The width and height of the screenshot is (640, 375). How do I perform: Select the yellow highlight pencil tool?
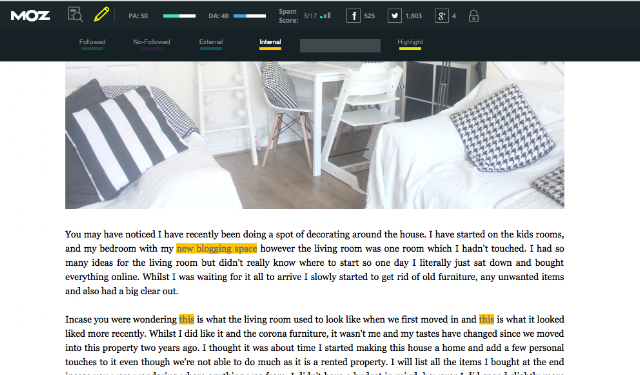click(x=101, y=15)
